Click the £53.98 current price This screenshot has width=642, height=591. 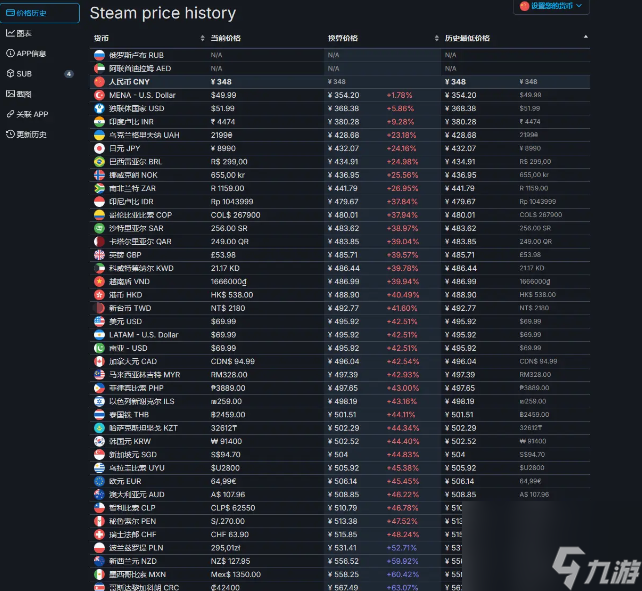pyautogui.click(x=223, y=255)
